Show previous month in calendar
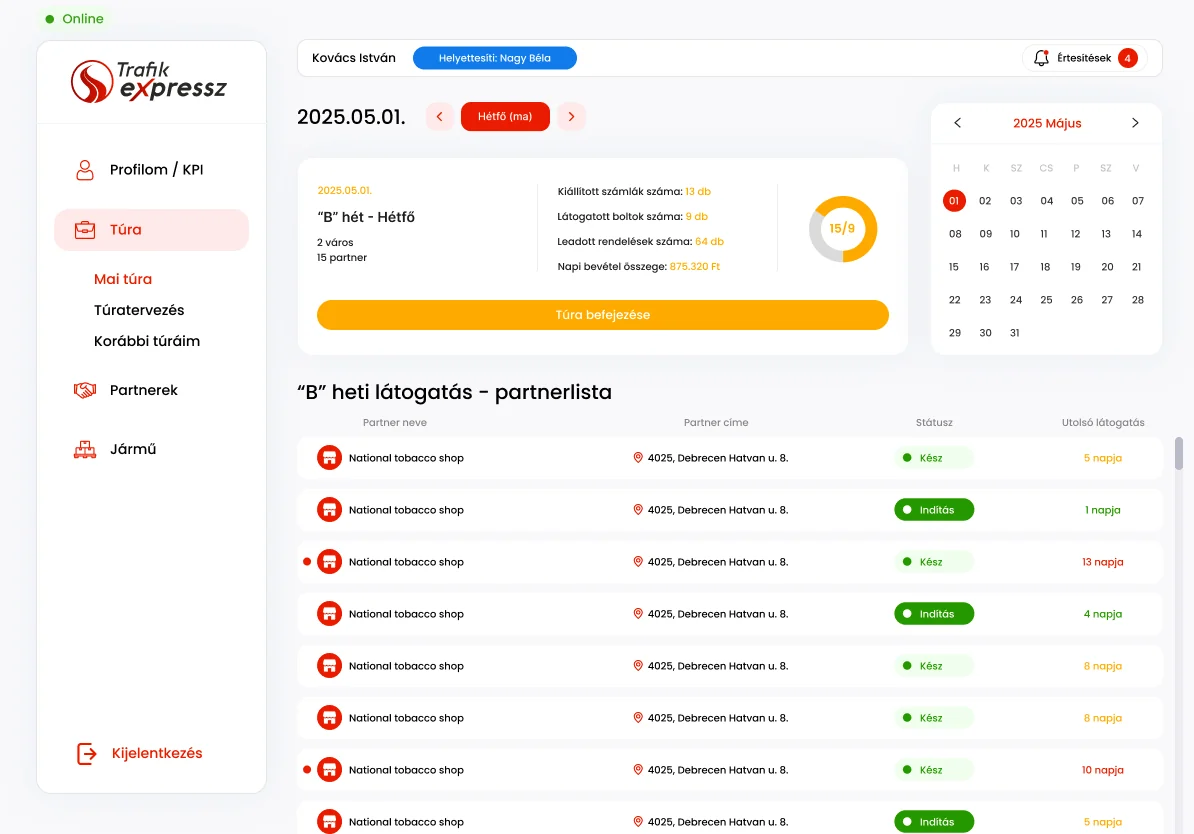 (x=958, y=123)
